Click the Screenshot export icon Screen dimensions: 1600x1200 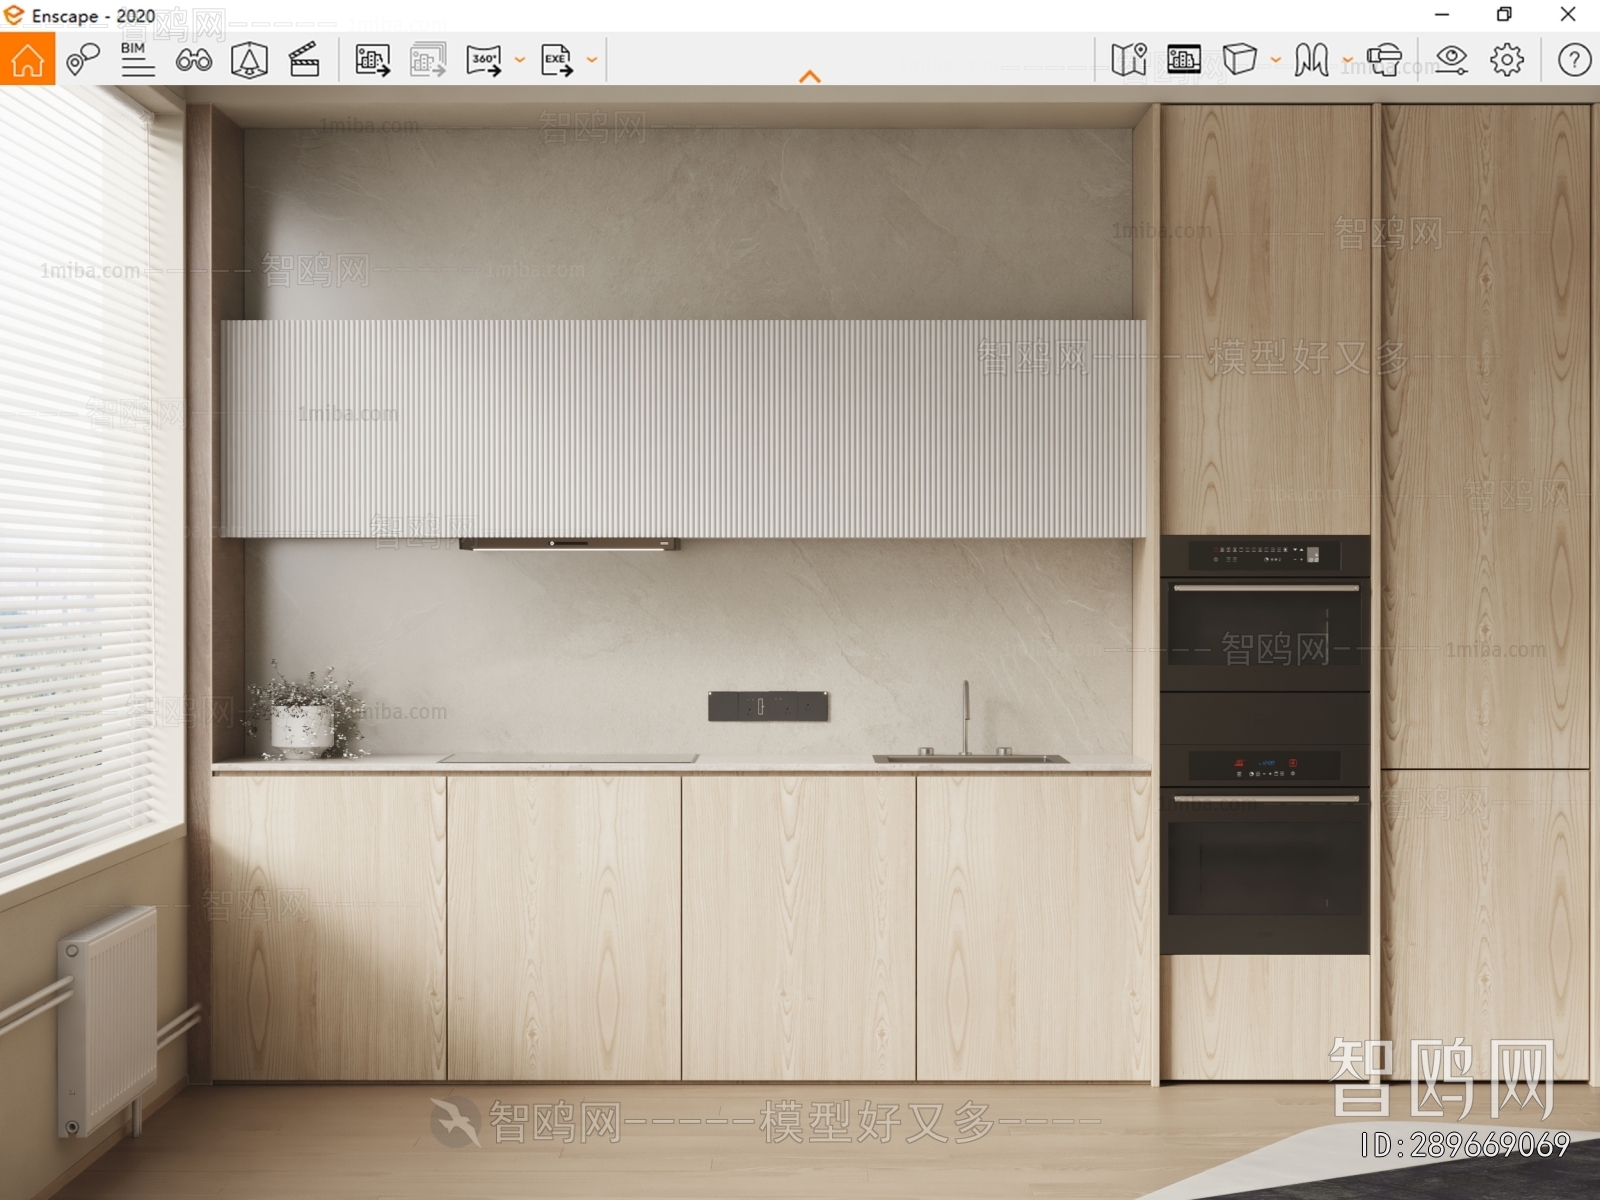(373, 60)
